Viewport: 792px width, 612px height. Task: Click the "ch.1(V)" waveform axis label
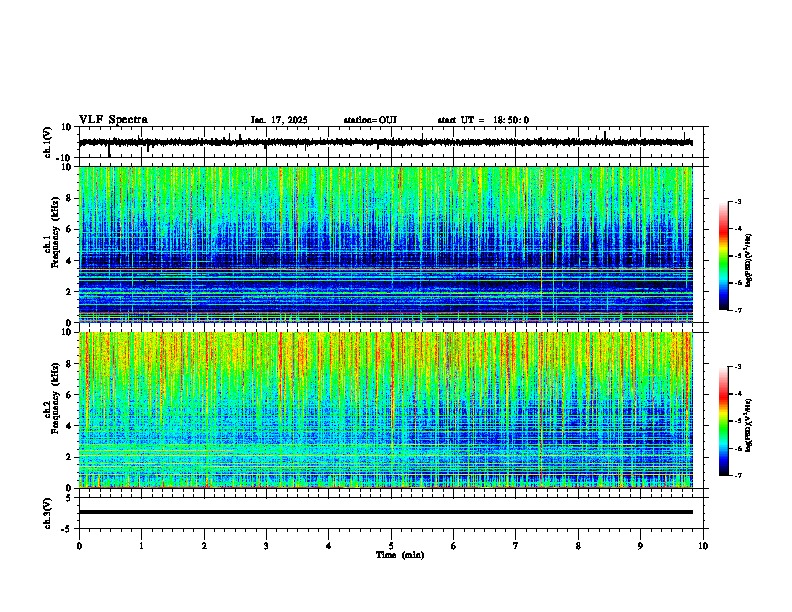point(48,142)
